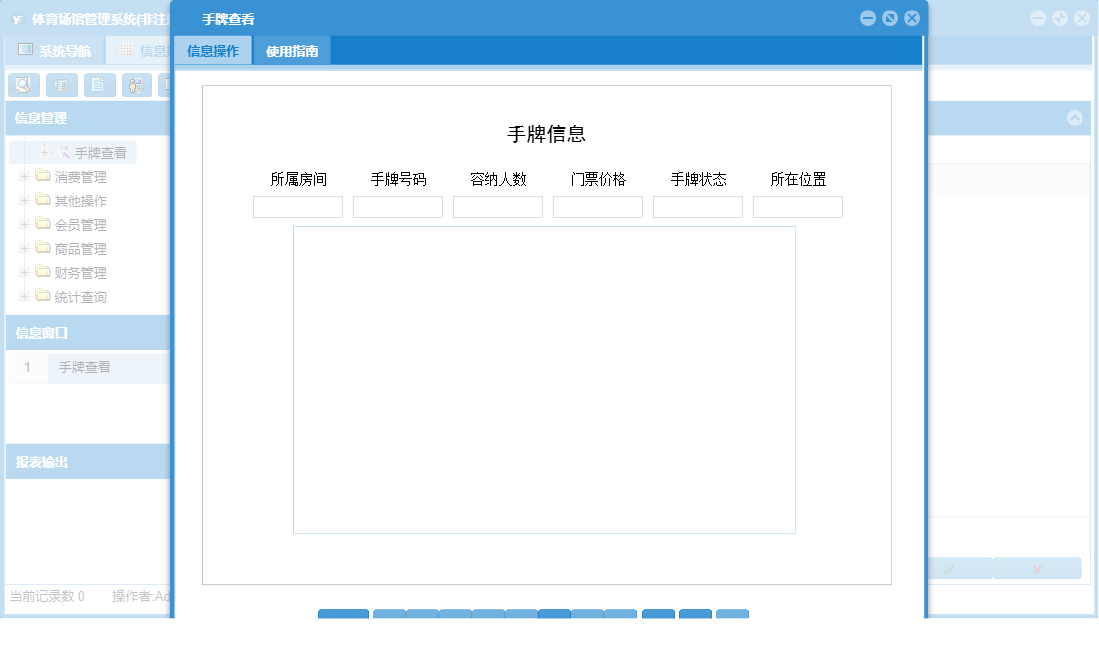Click the folder icon beside 财务管理

(43, 271)
